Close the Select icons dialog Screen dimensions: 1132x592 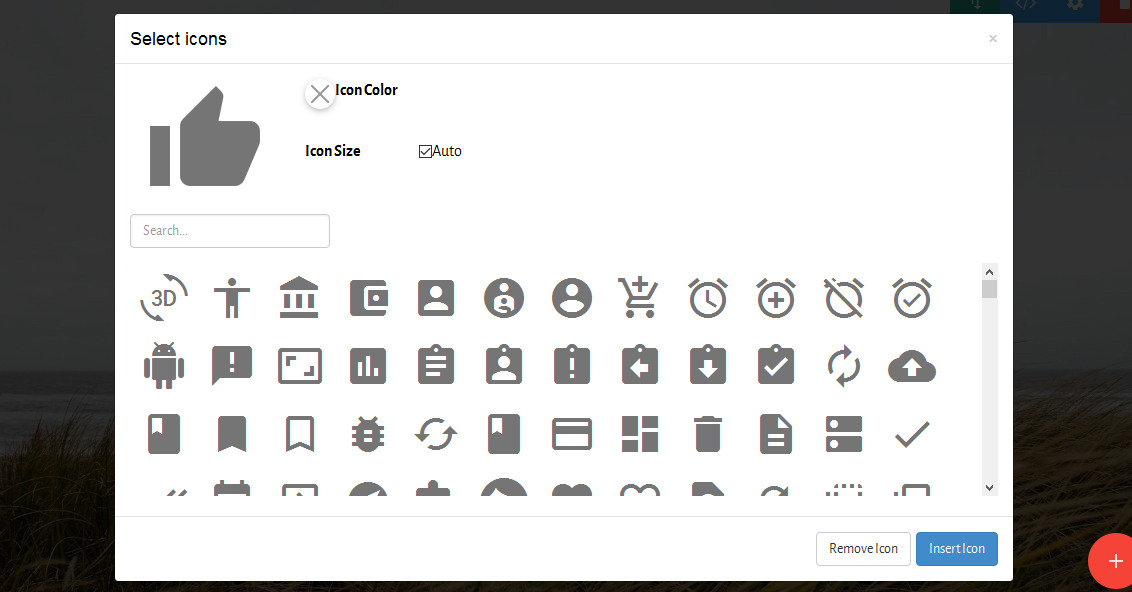[x=993, y=38]
